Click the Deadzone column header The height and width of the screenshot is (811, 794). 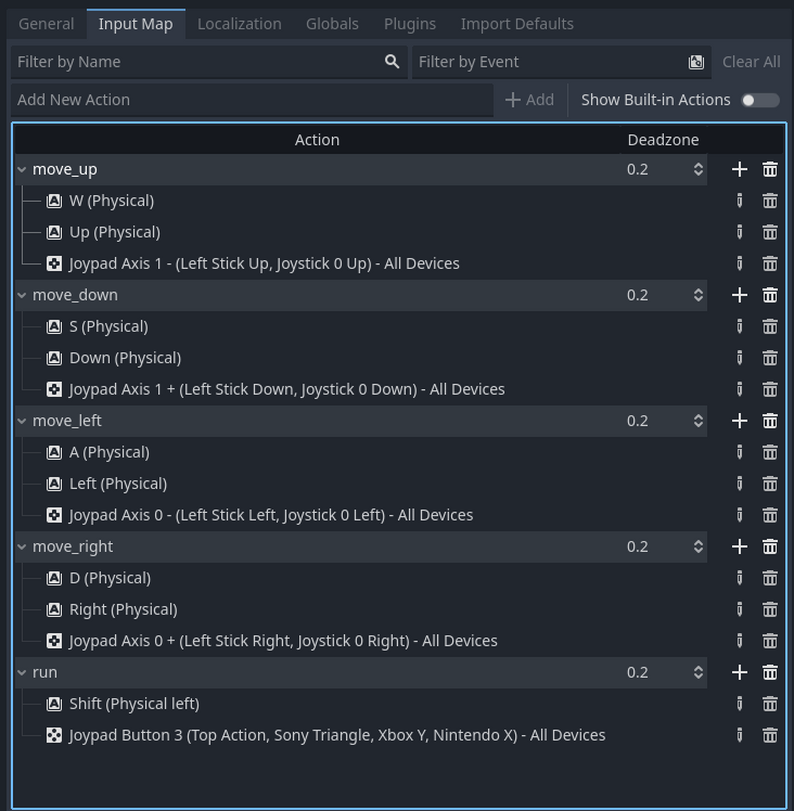pos(663,140)
